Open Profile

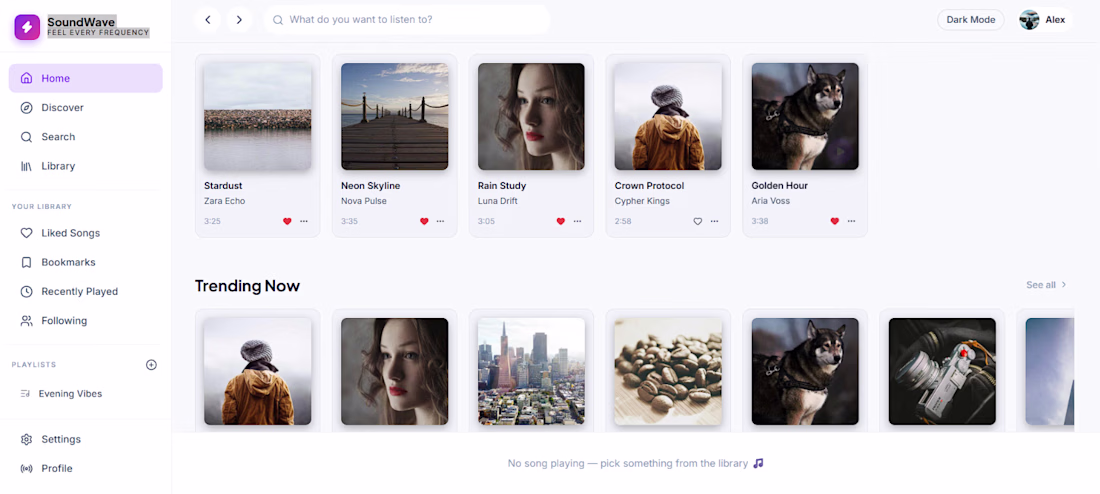(86, 469)
